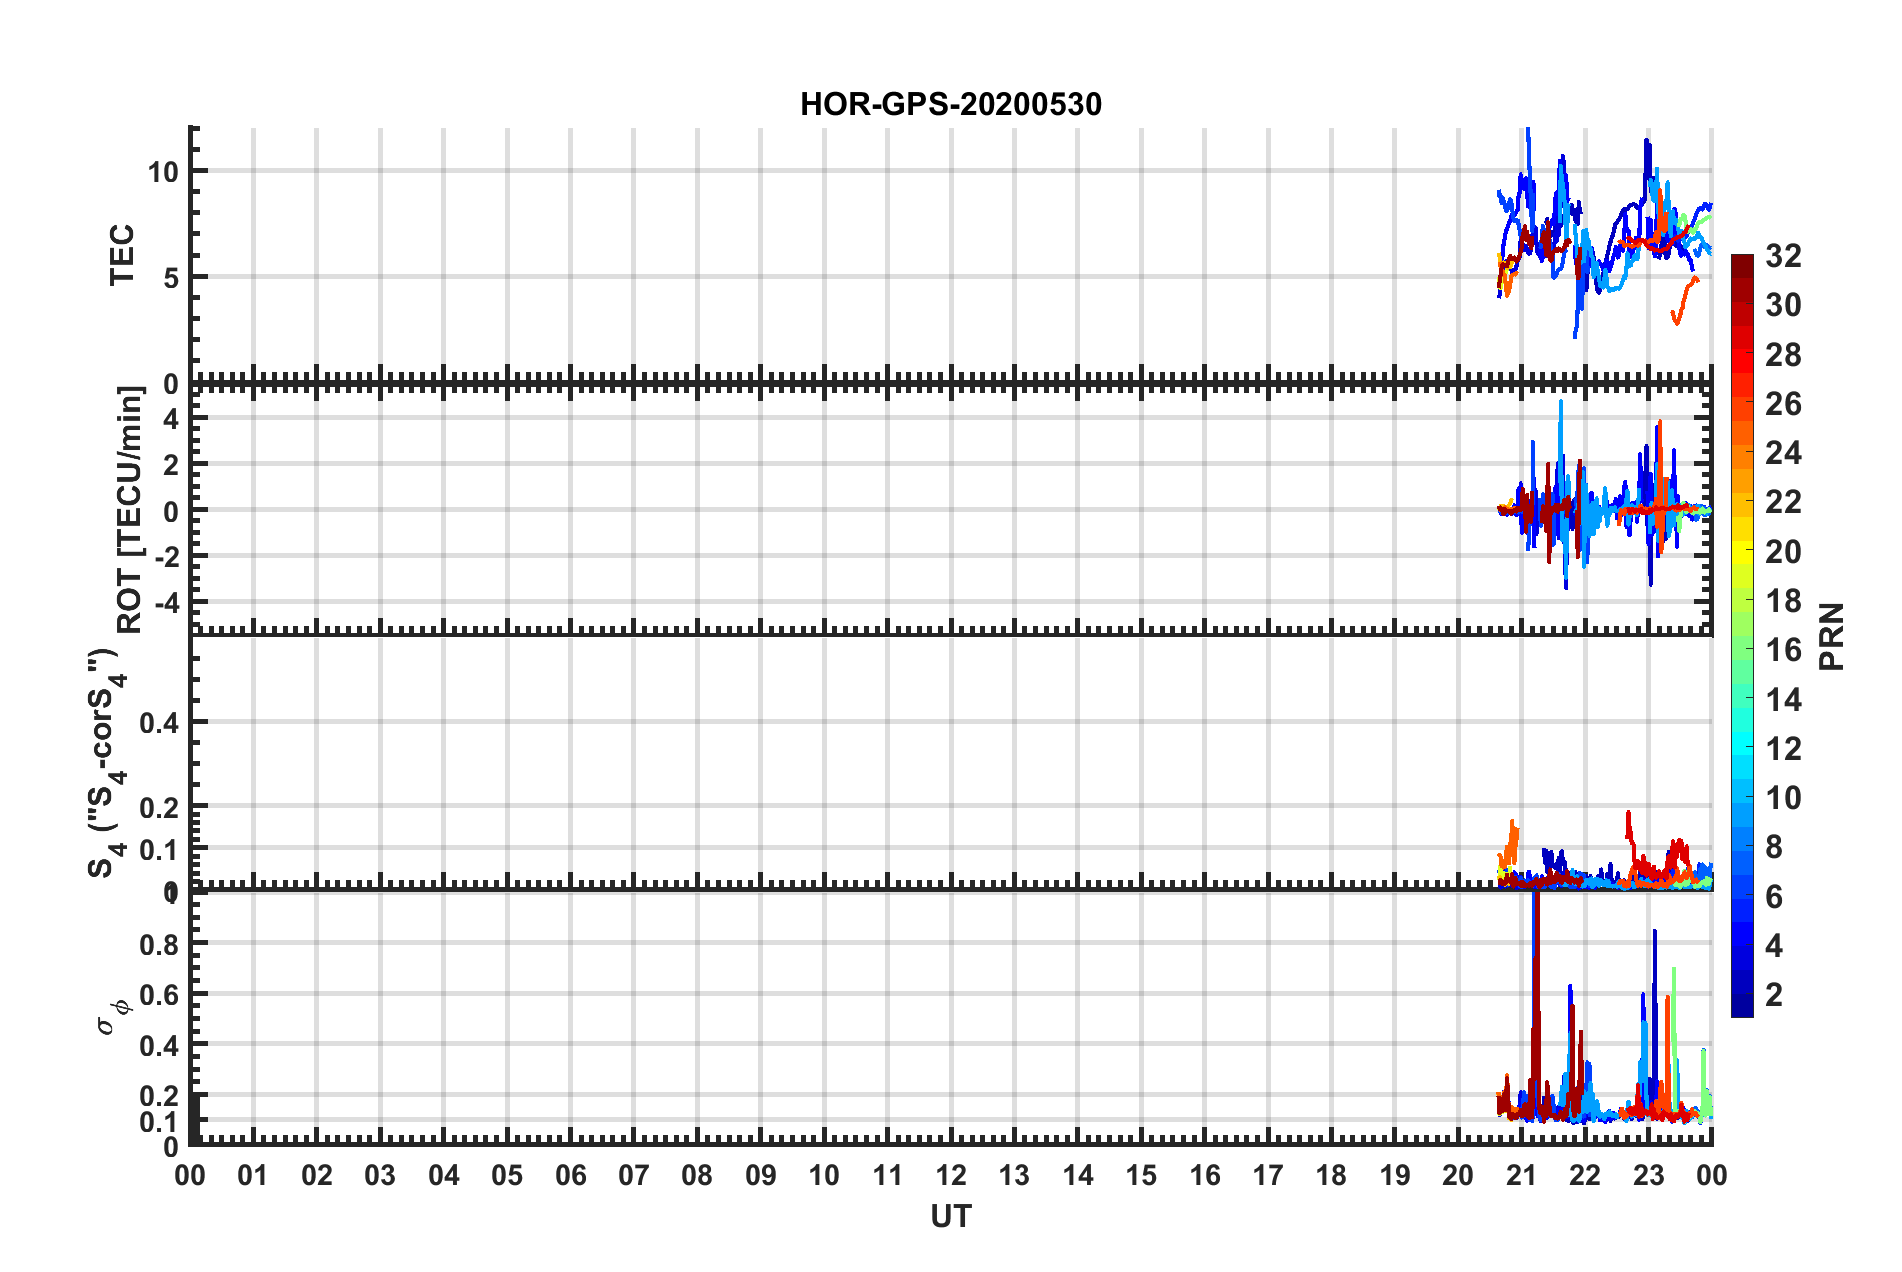Screen dimensions: 1902x1272
Task: Click TEC axis tick label 5
Action: pyautogui.click(x=171, y=278)
